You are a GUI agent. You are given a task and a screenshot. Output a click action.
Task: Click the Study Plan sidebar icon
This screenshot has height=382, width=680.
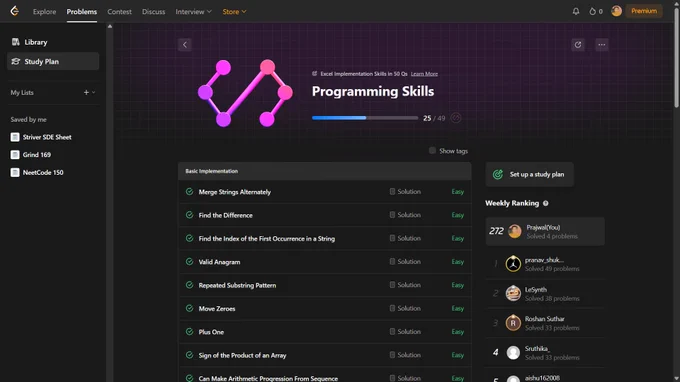(16, 62)
